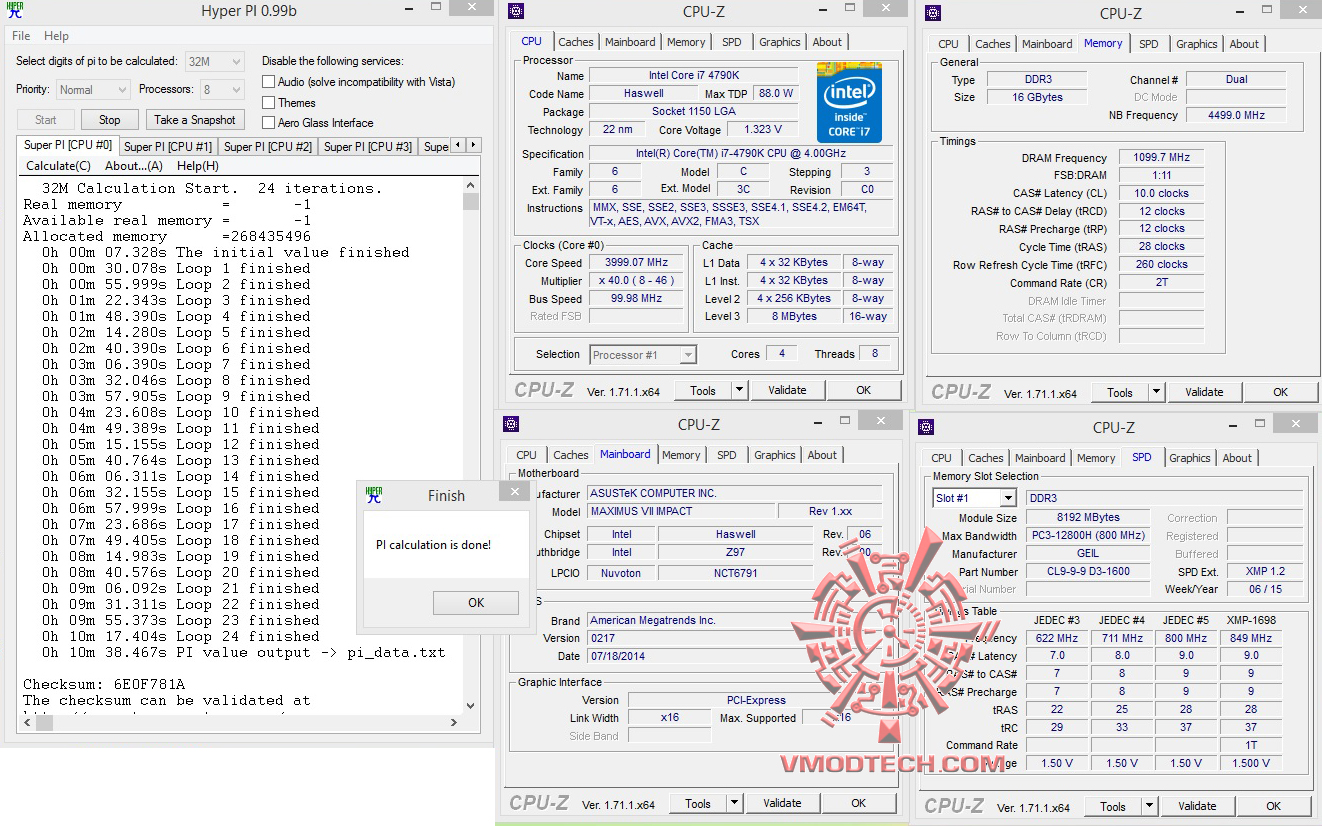Image resolution: width=1322 pixels, height=826 pixels.
Task: Click the tab strip scroll-left arrow in Hyper PI
Action: [458, 146]
